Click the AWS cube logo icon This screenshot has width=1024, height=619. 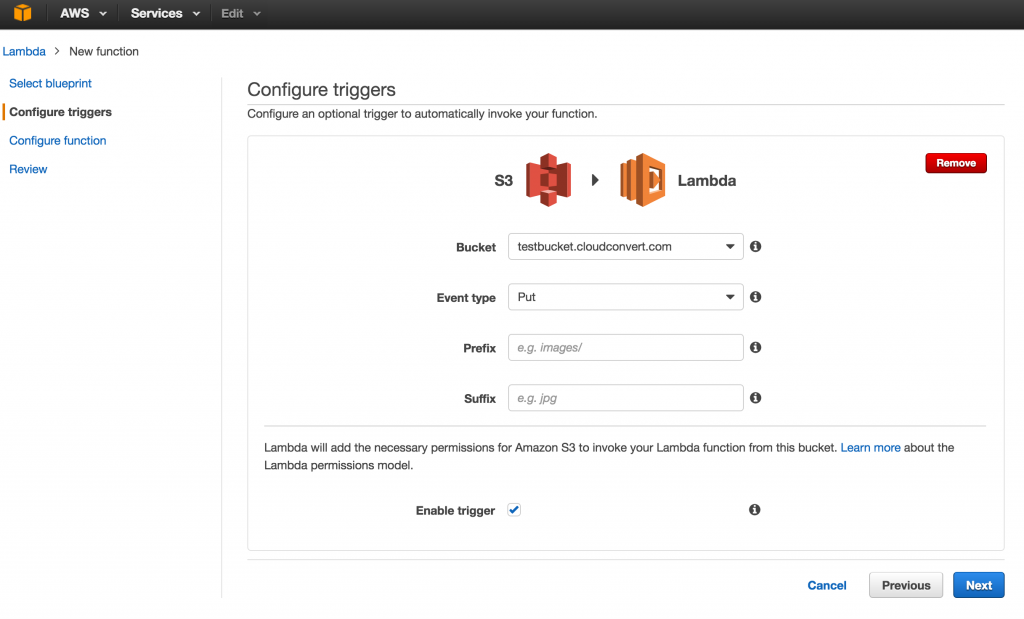[23, 13]
